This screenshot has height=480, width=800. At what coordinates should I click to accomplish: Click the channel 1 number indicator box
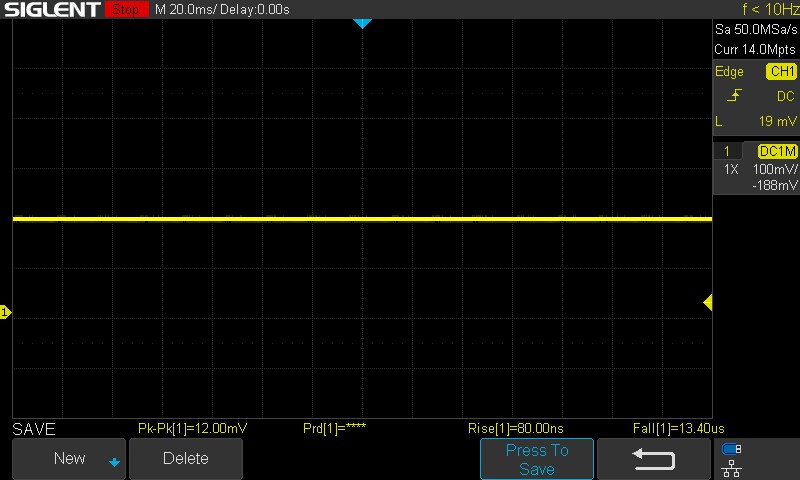727,151
